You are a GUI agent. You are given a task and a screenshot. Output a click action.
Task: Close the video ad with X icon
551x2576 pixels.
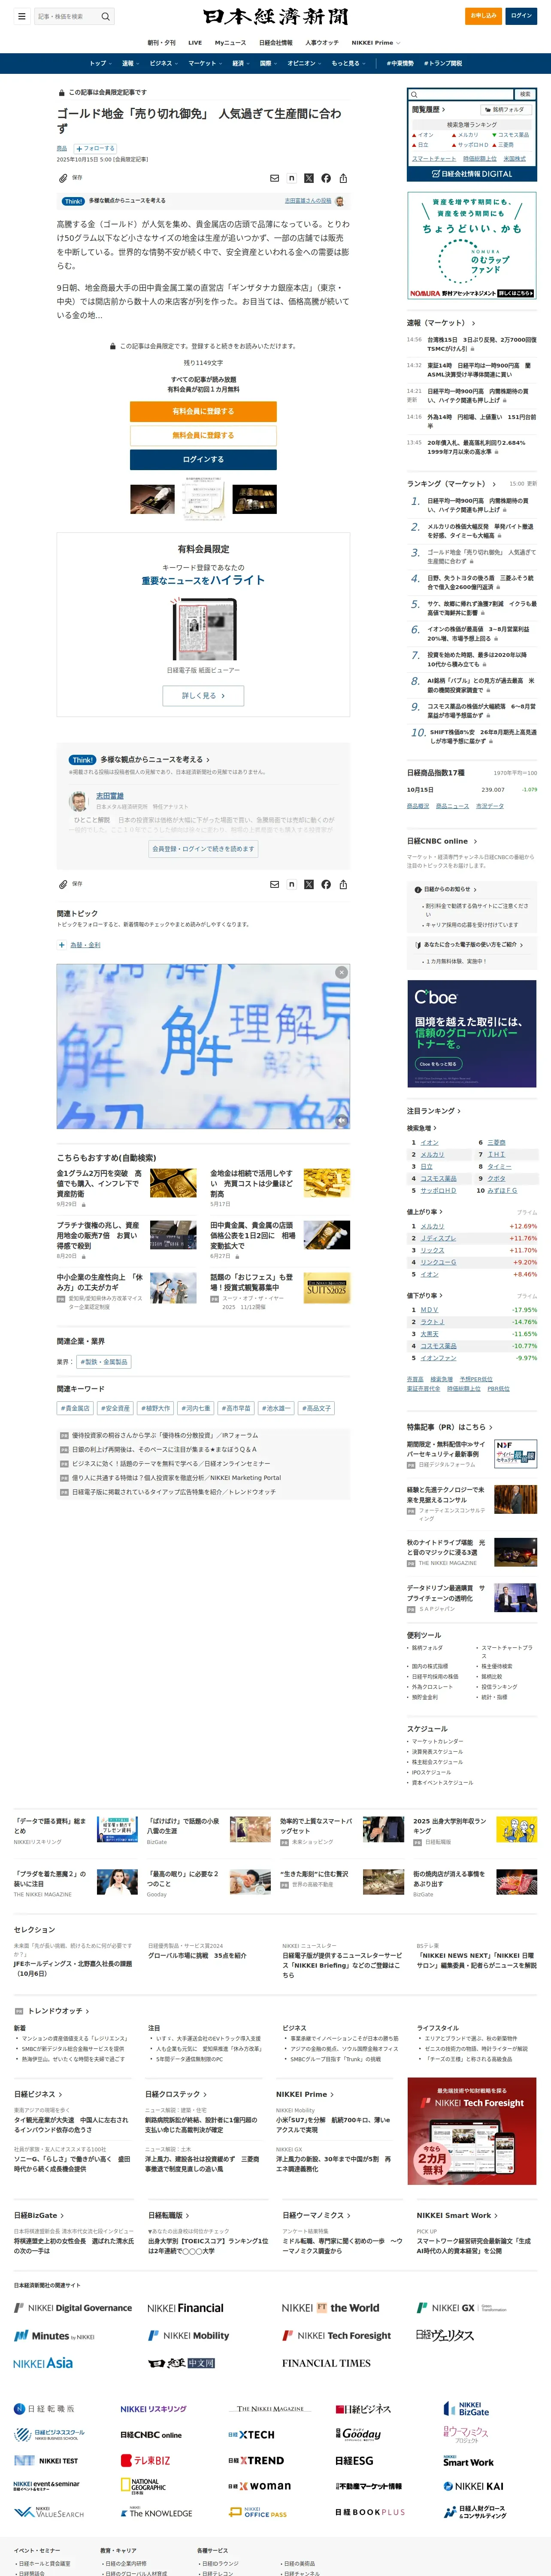point(341,972)
